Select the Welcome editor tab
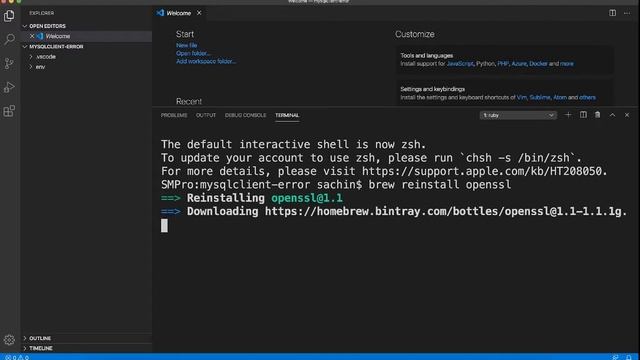640x360 pixels. [x=179, y=13]
